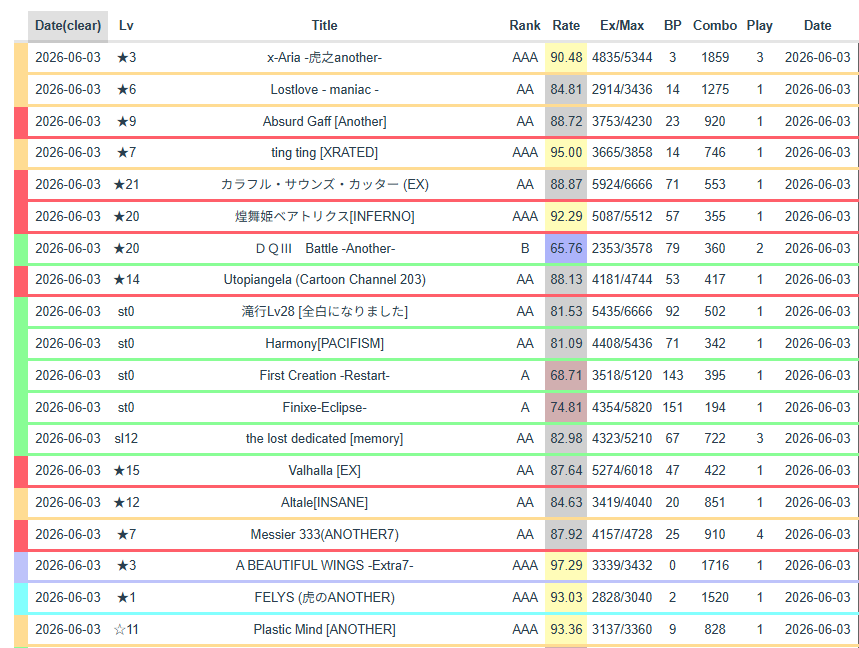This screenshot has height=648, width=859.
Task: Click level cell ☆11
Action: (126, 629)
